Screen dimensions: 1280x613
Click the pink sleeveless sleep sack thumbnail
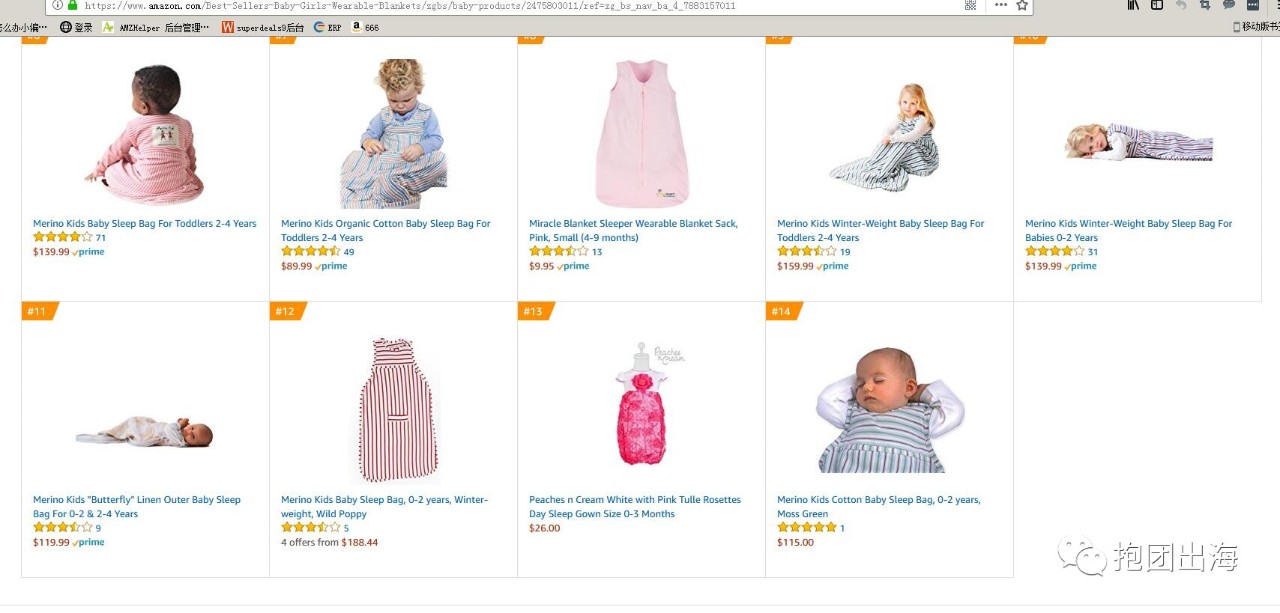tap(641, 133)
